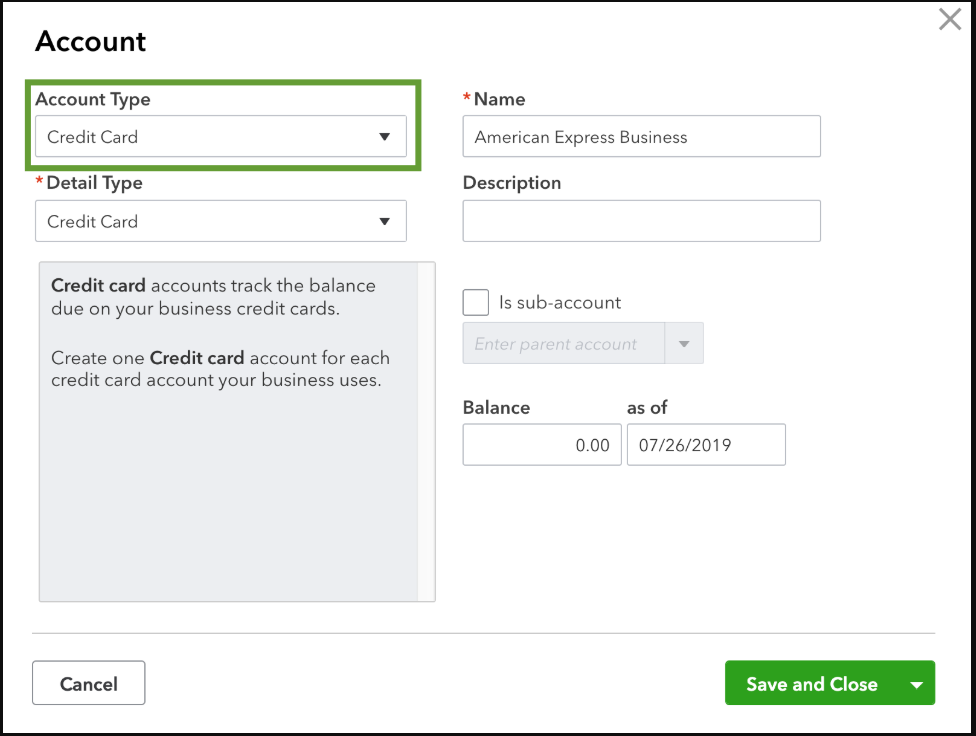
Task: Click the Credit Card value in Account Type
Action: point(93,137)
